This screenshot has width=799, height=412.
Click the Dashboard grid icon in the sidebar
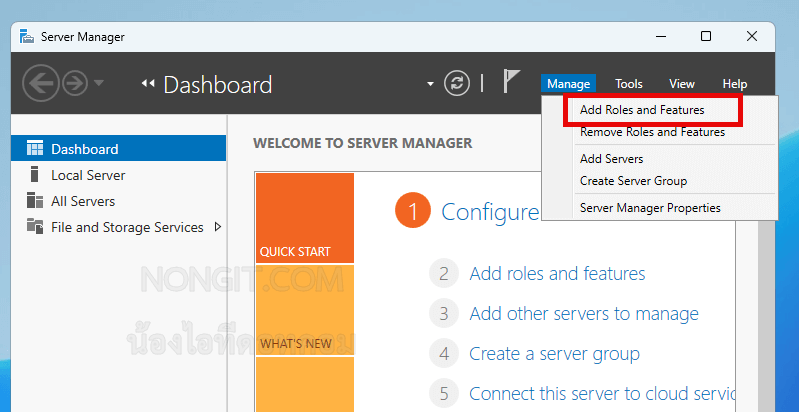tap(35, 149)
